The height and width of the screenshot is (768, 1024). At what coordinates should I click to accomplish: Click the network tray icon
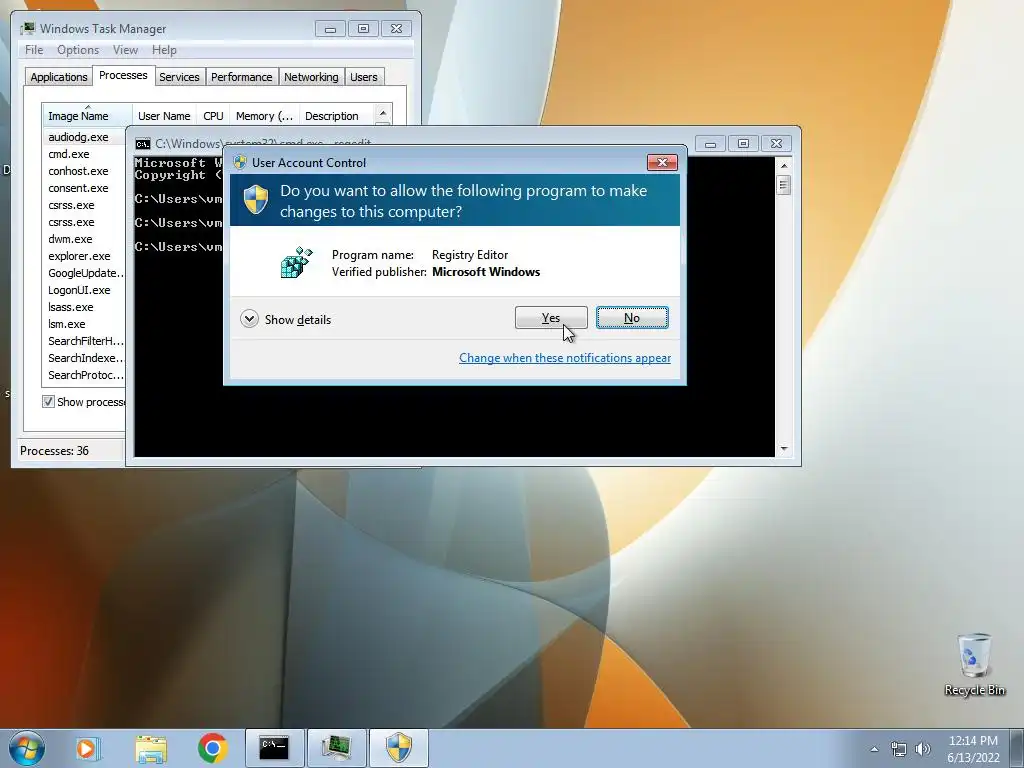(x=899, y=749)
